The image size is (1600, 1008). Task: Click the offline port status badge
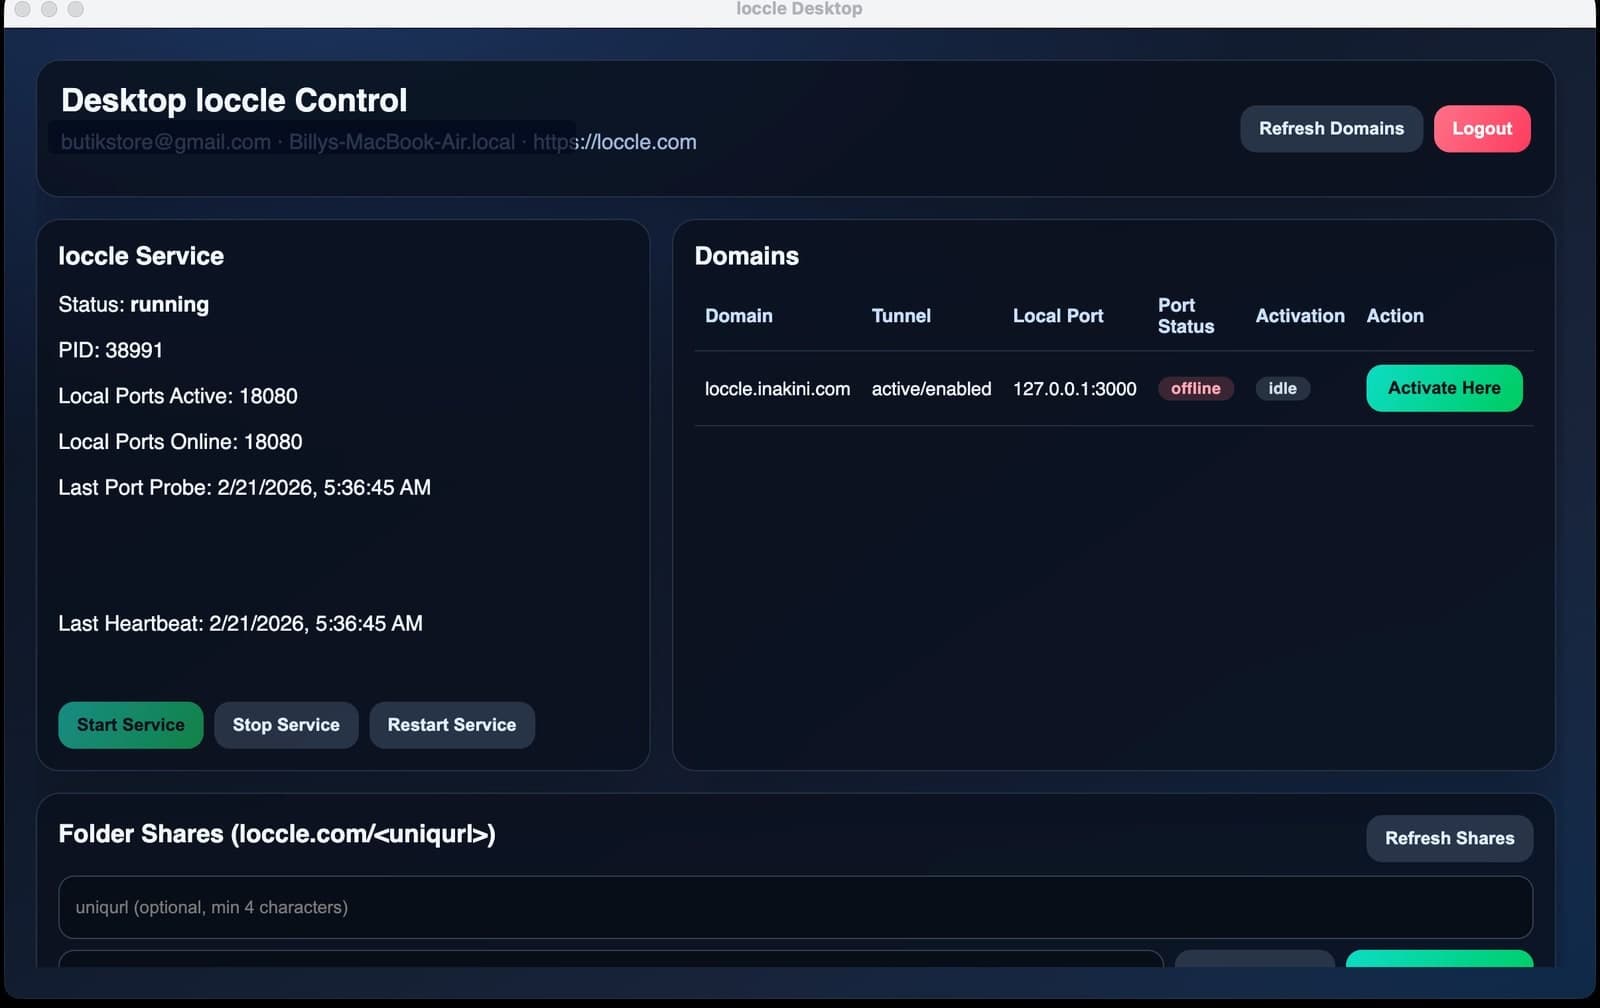pos(1196,388)
